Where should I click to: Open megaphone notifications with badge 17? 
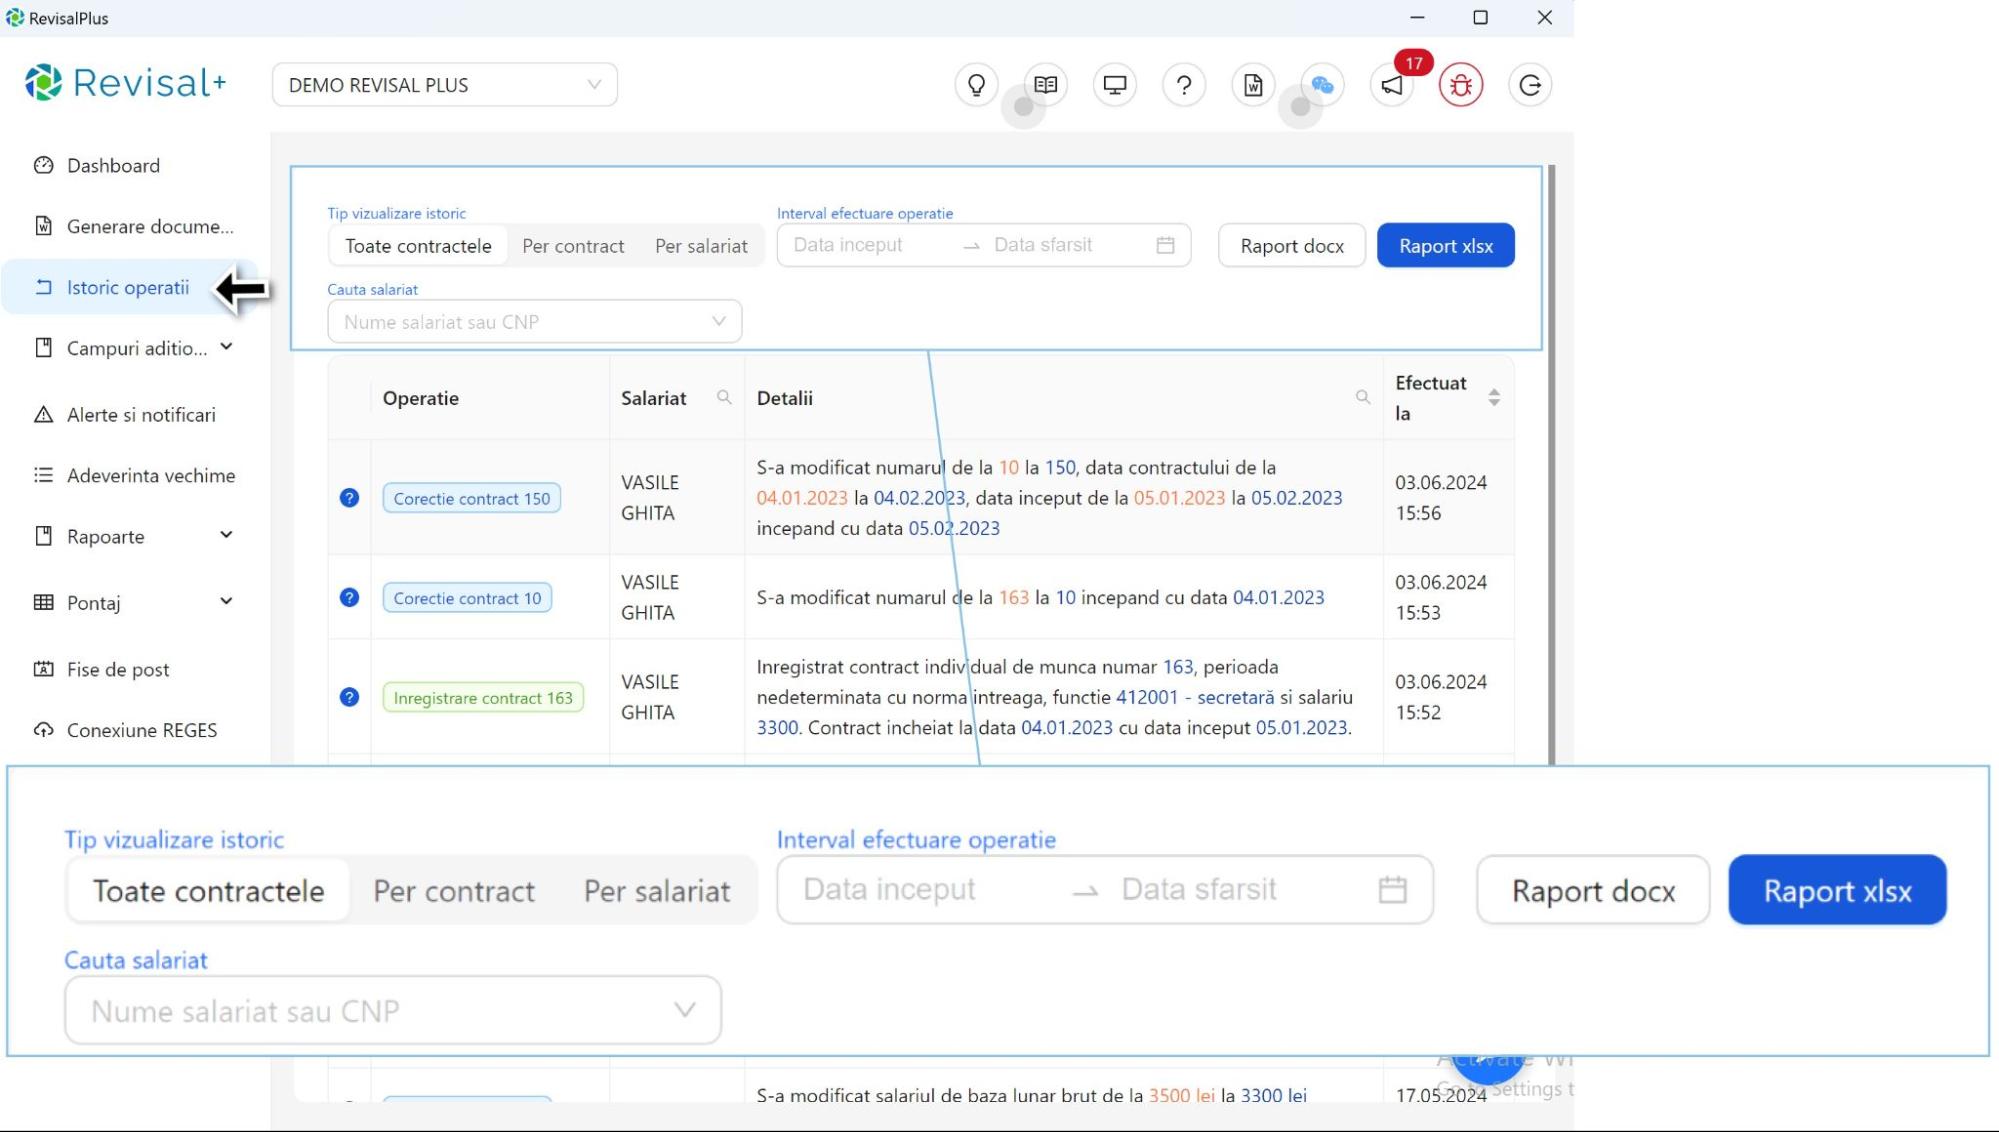(1392, 85)
